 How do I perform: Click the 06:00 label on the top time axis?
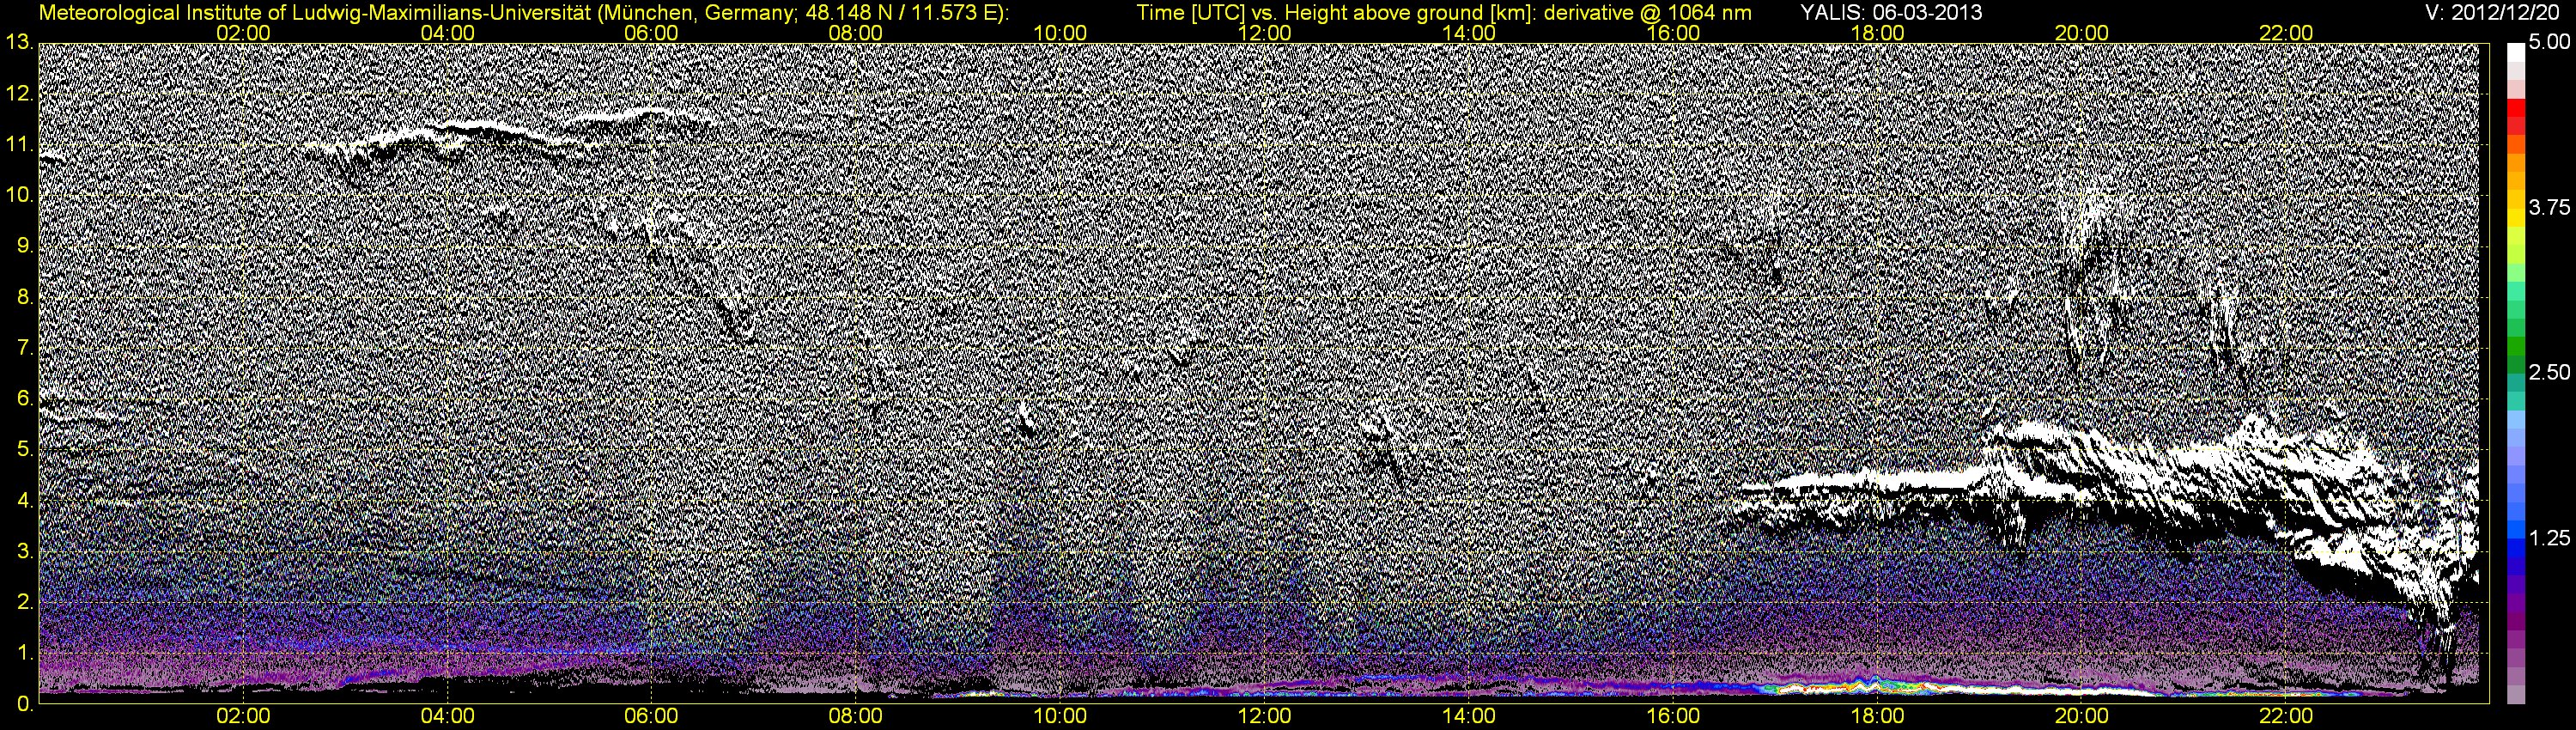tap(651, 33)
